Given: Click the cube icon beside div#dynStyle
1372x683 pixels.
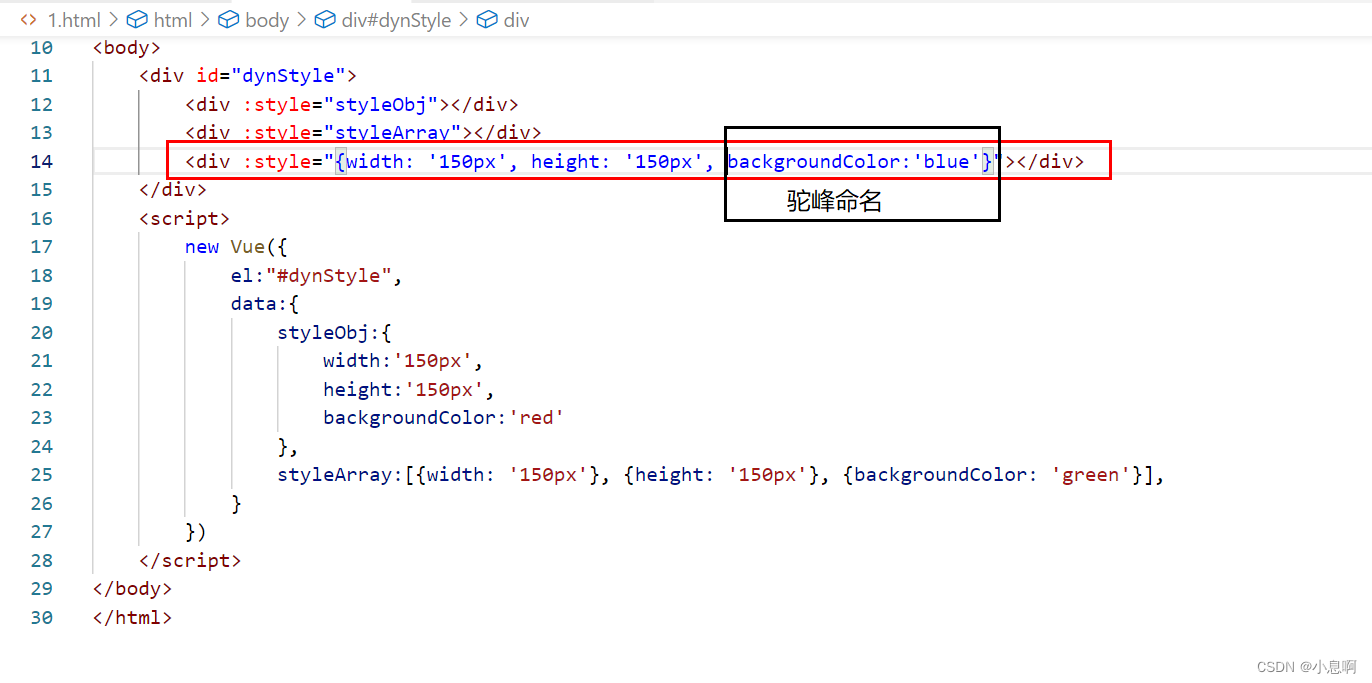Looking at the screenshot, I should point(325,20).
